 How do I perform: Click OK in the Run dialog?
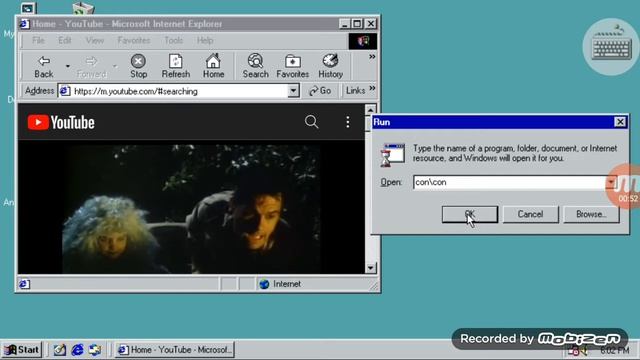click(x=470, y=214)
